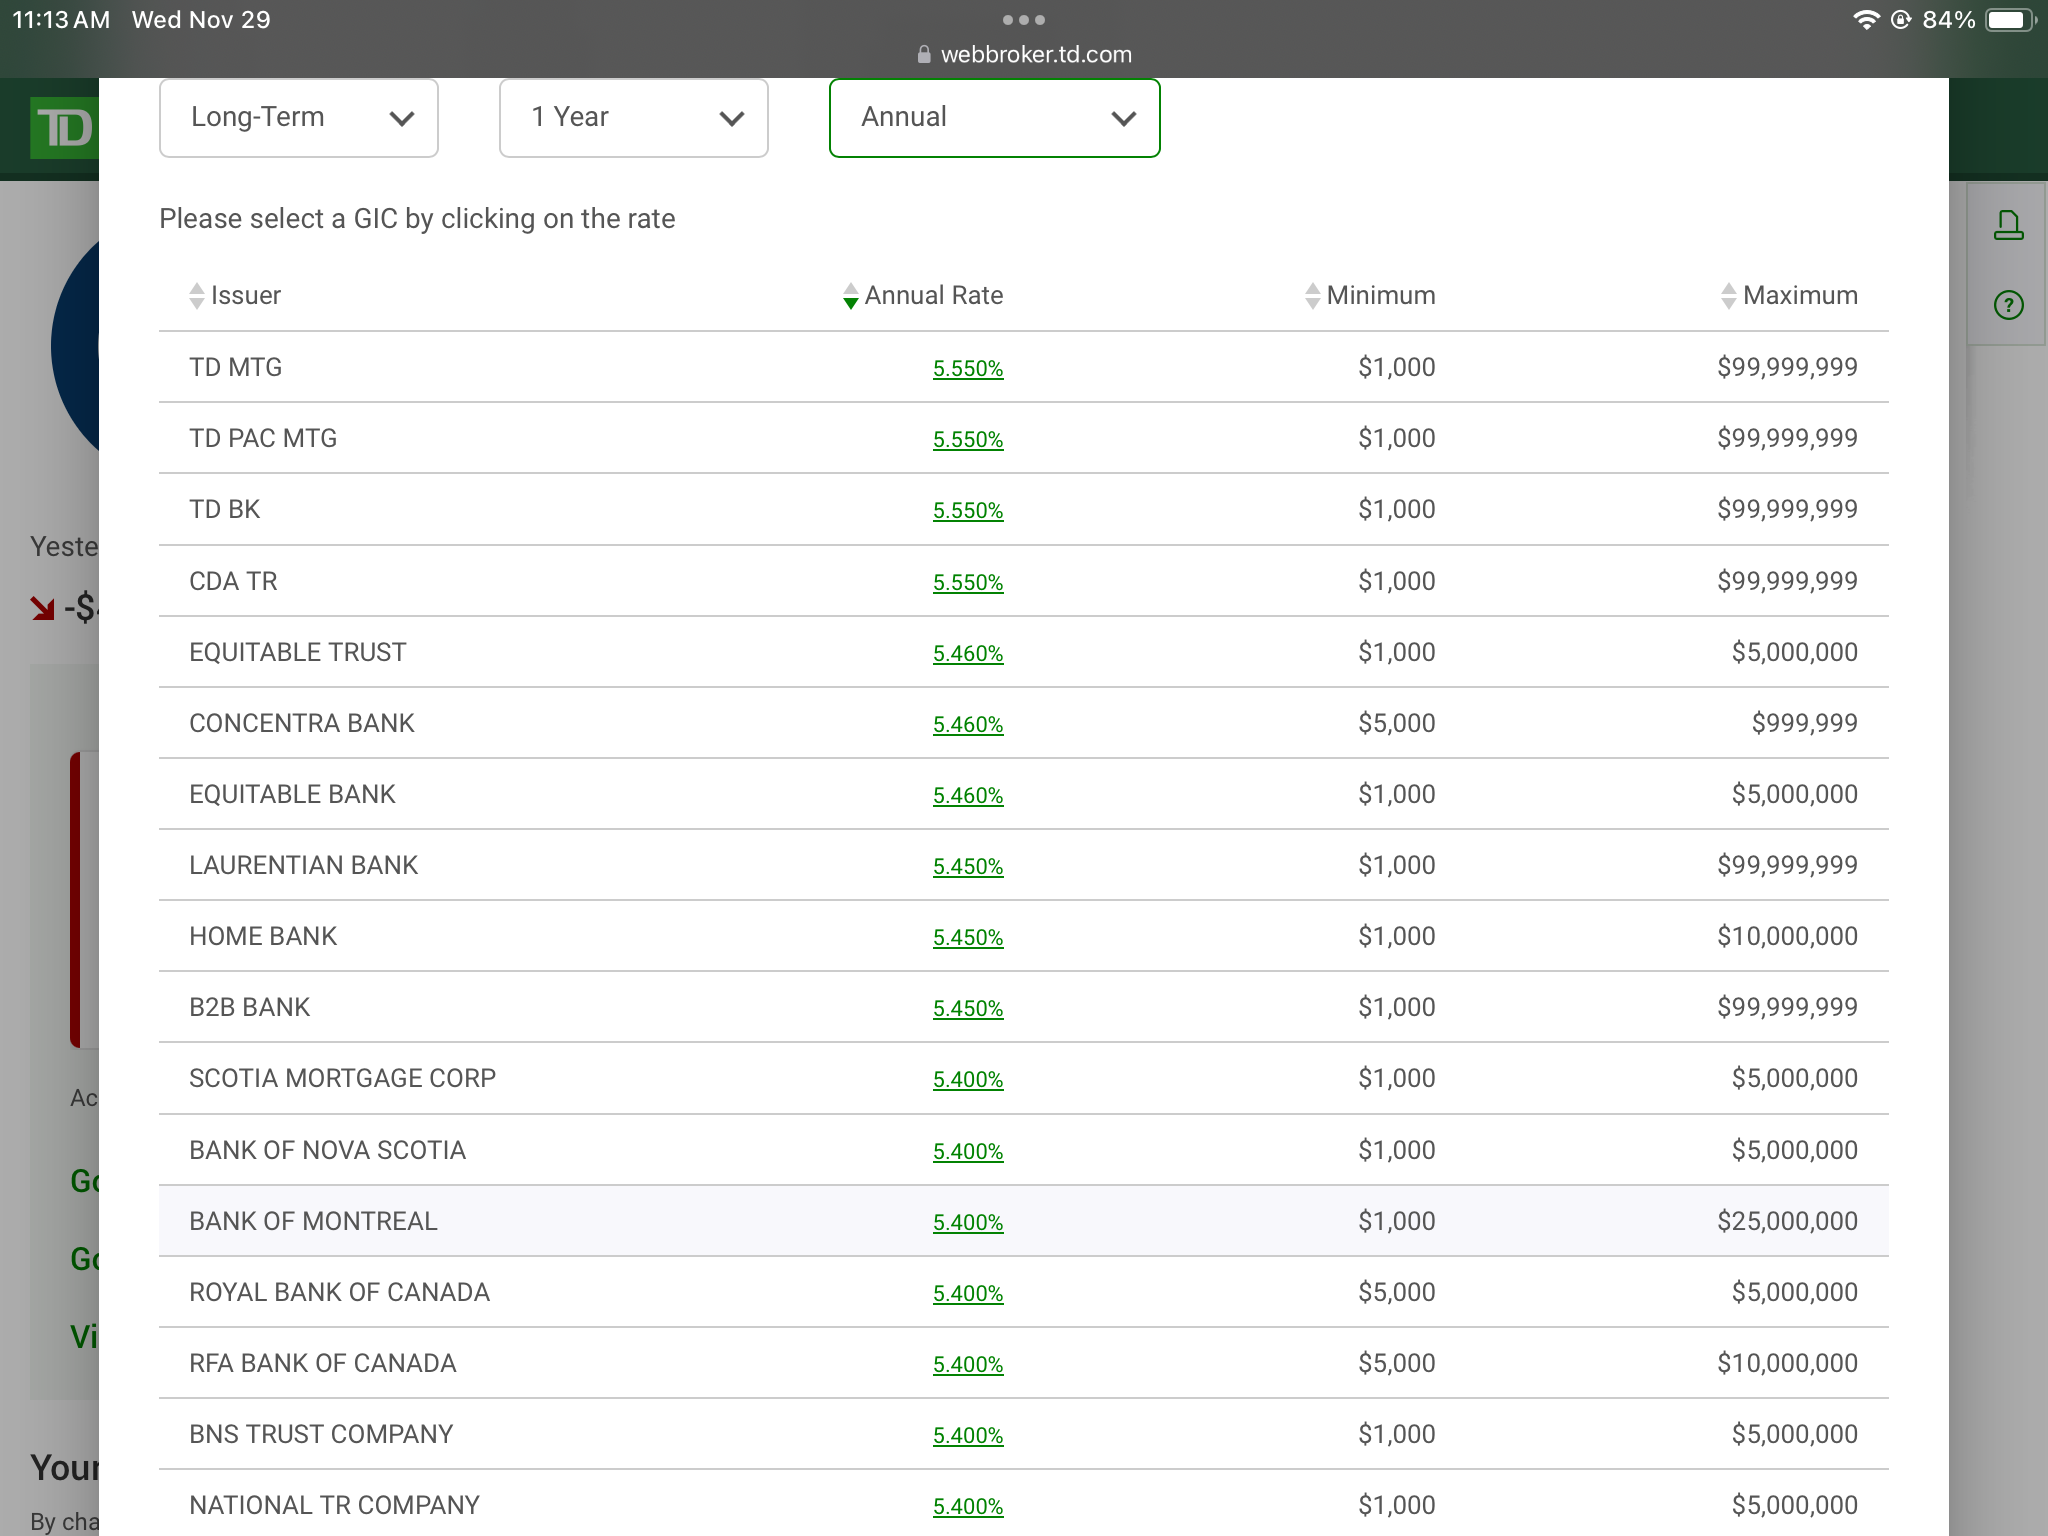Click the 'SCOTIA MORTGAGE CORP' issuer name
2048x1536 pixels.
(x=342, y=1079)
